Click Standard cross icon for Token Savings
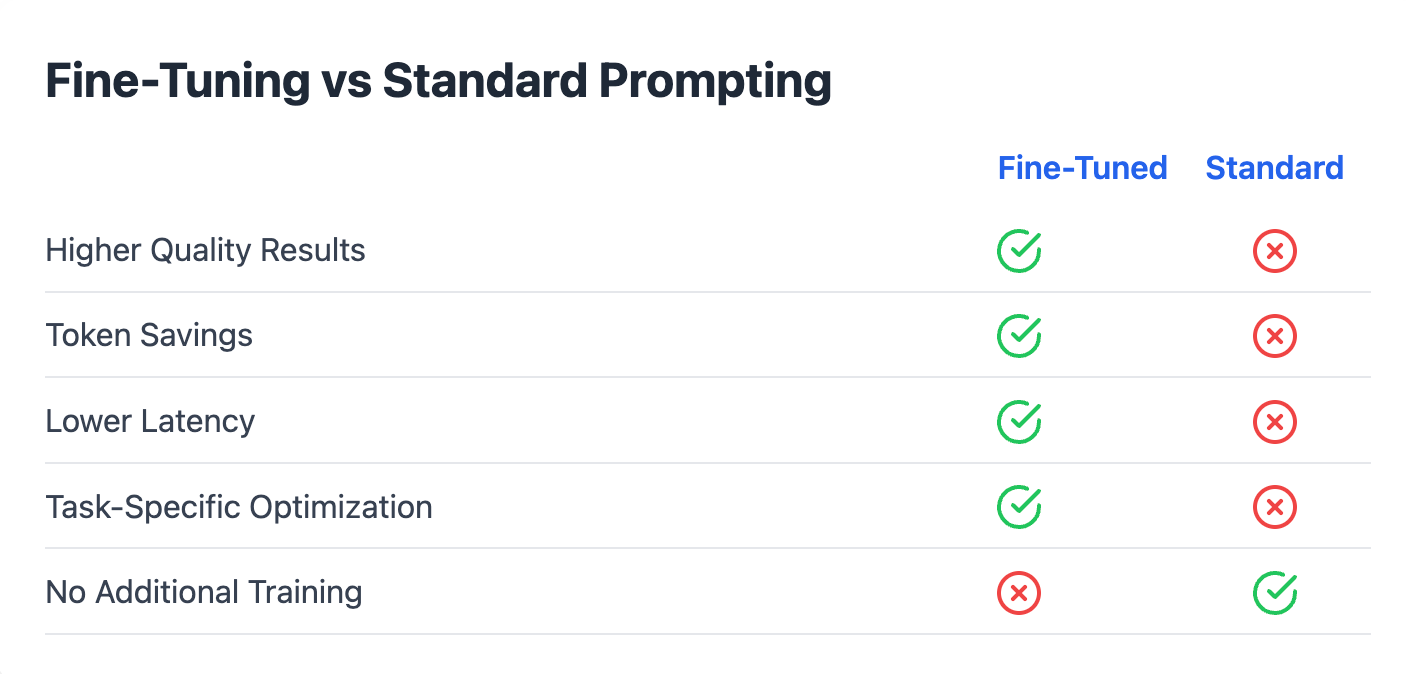The height and width of the screenshot is (674, 1406). pyautogui.click(x=1275, y=336)
